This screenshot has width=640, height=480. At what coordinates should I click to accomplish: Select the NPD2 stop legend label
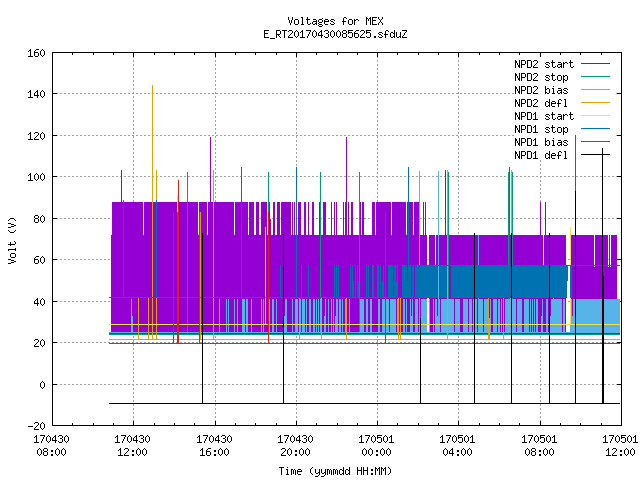(x=541, y=77)
